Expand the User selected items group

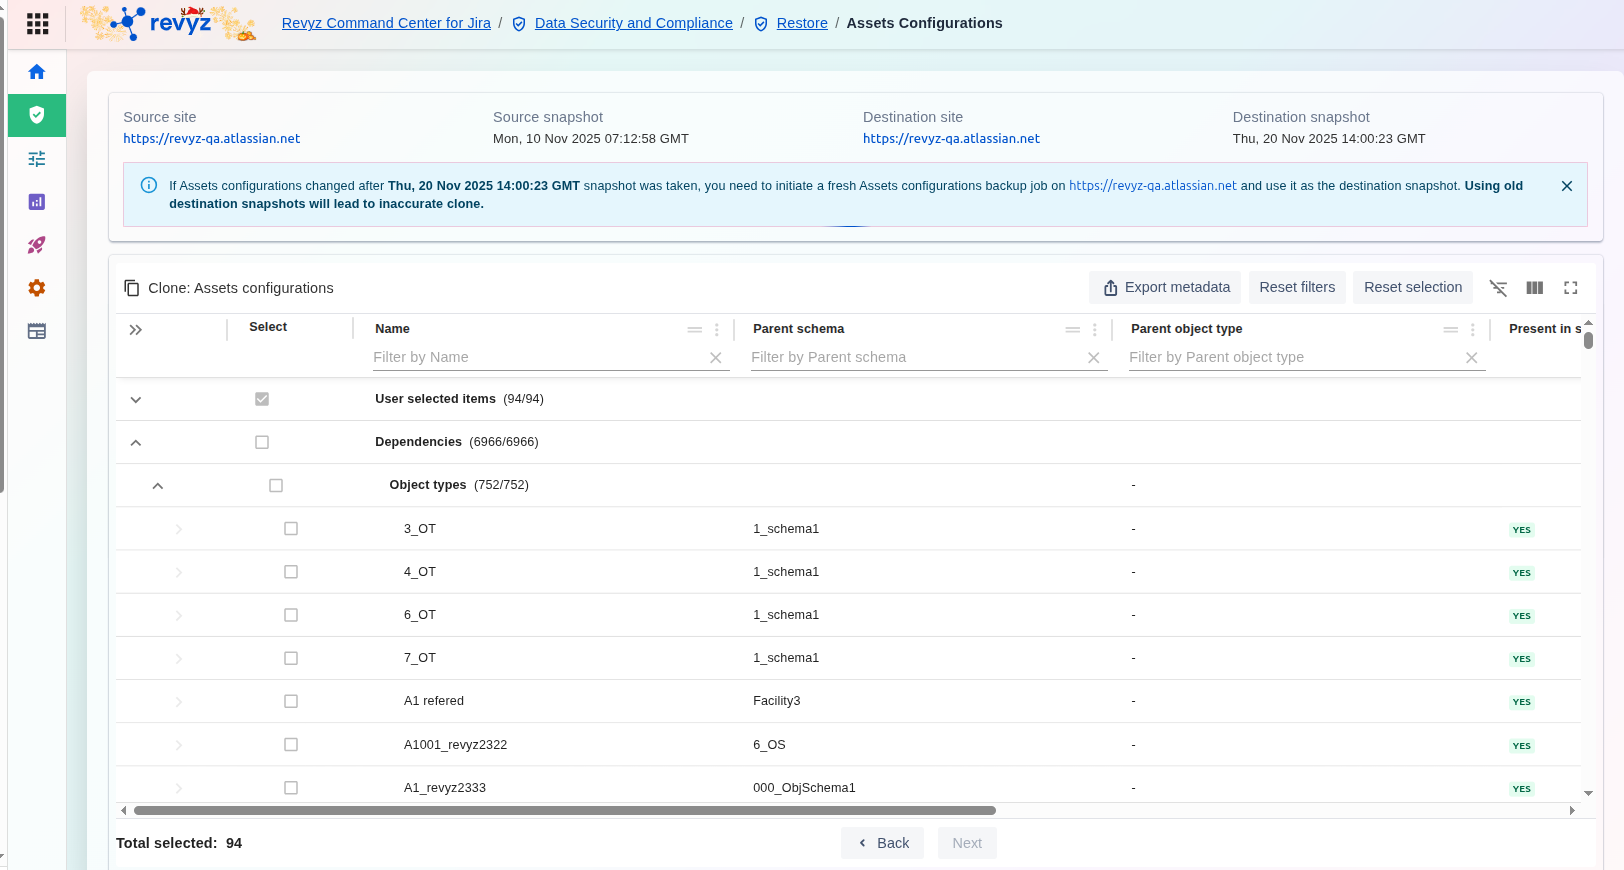pos(136,399)
